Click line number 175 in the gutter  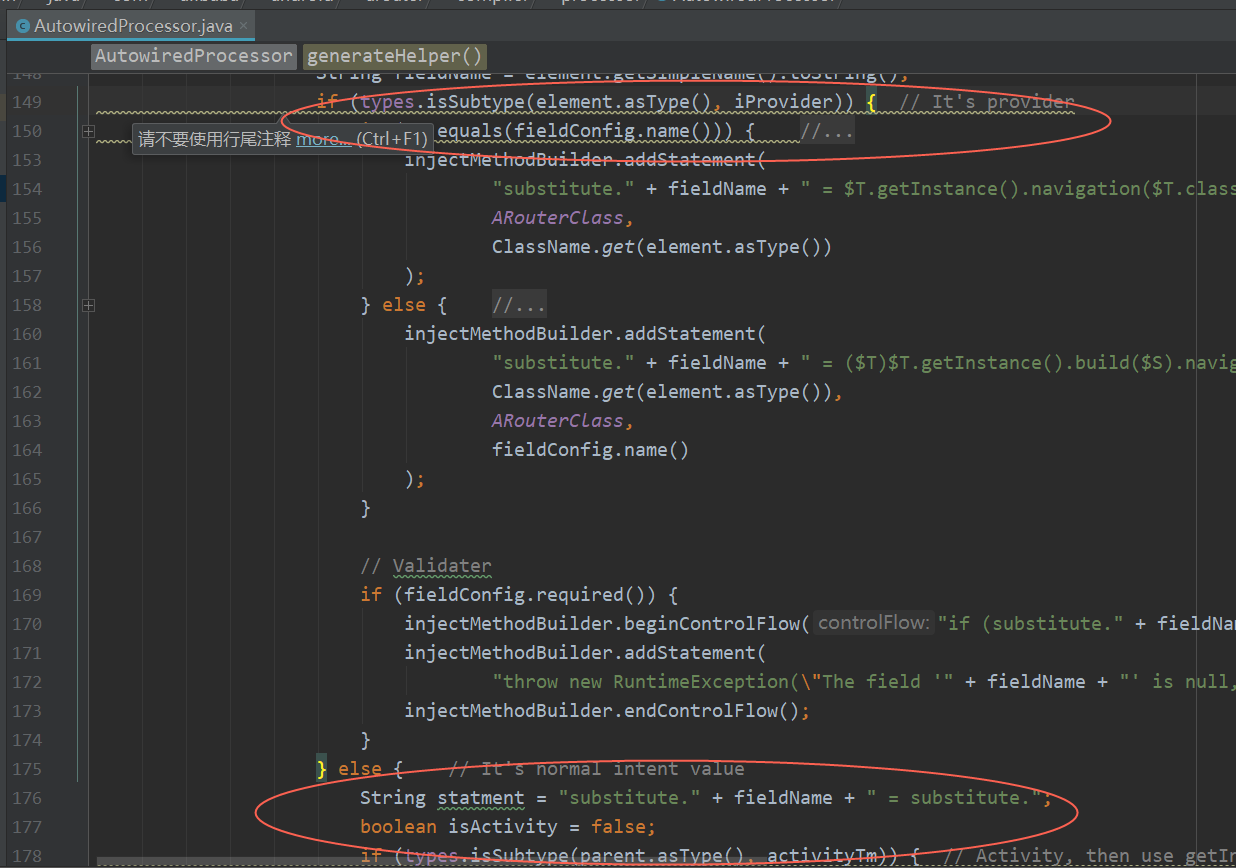(26, 769)
